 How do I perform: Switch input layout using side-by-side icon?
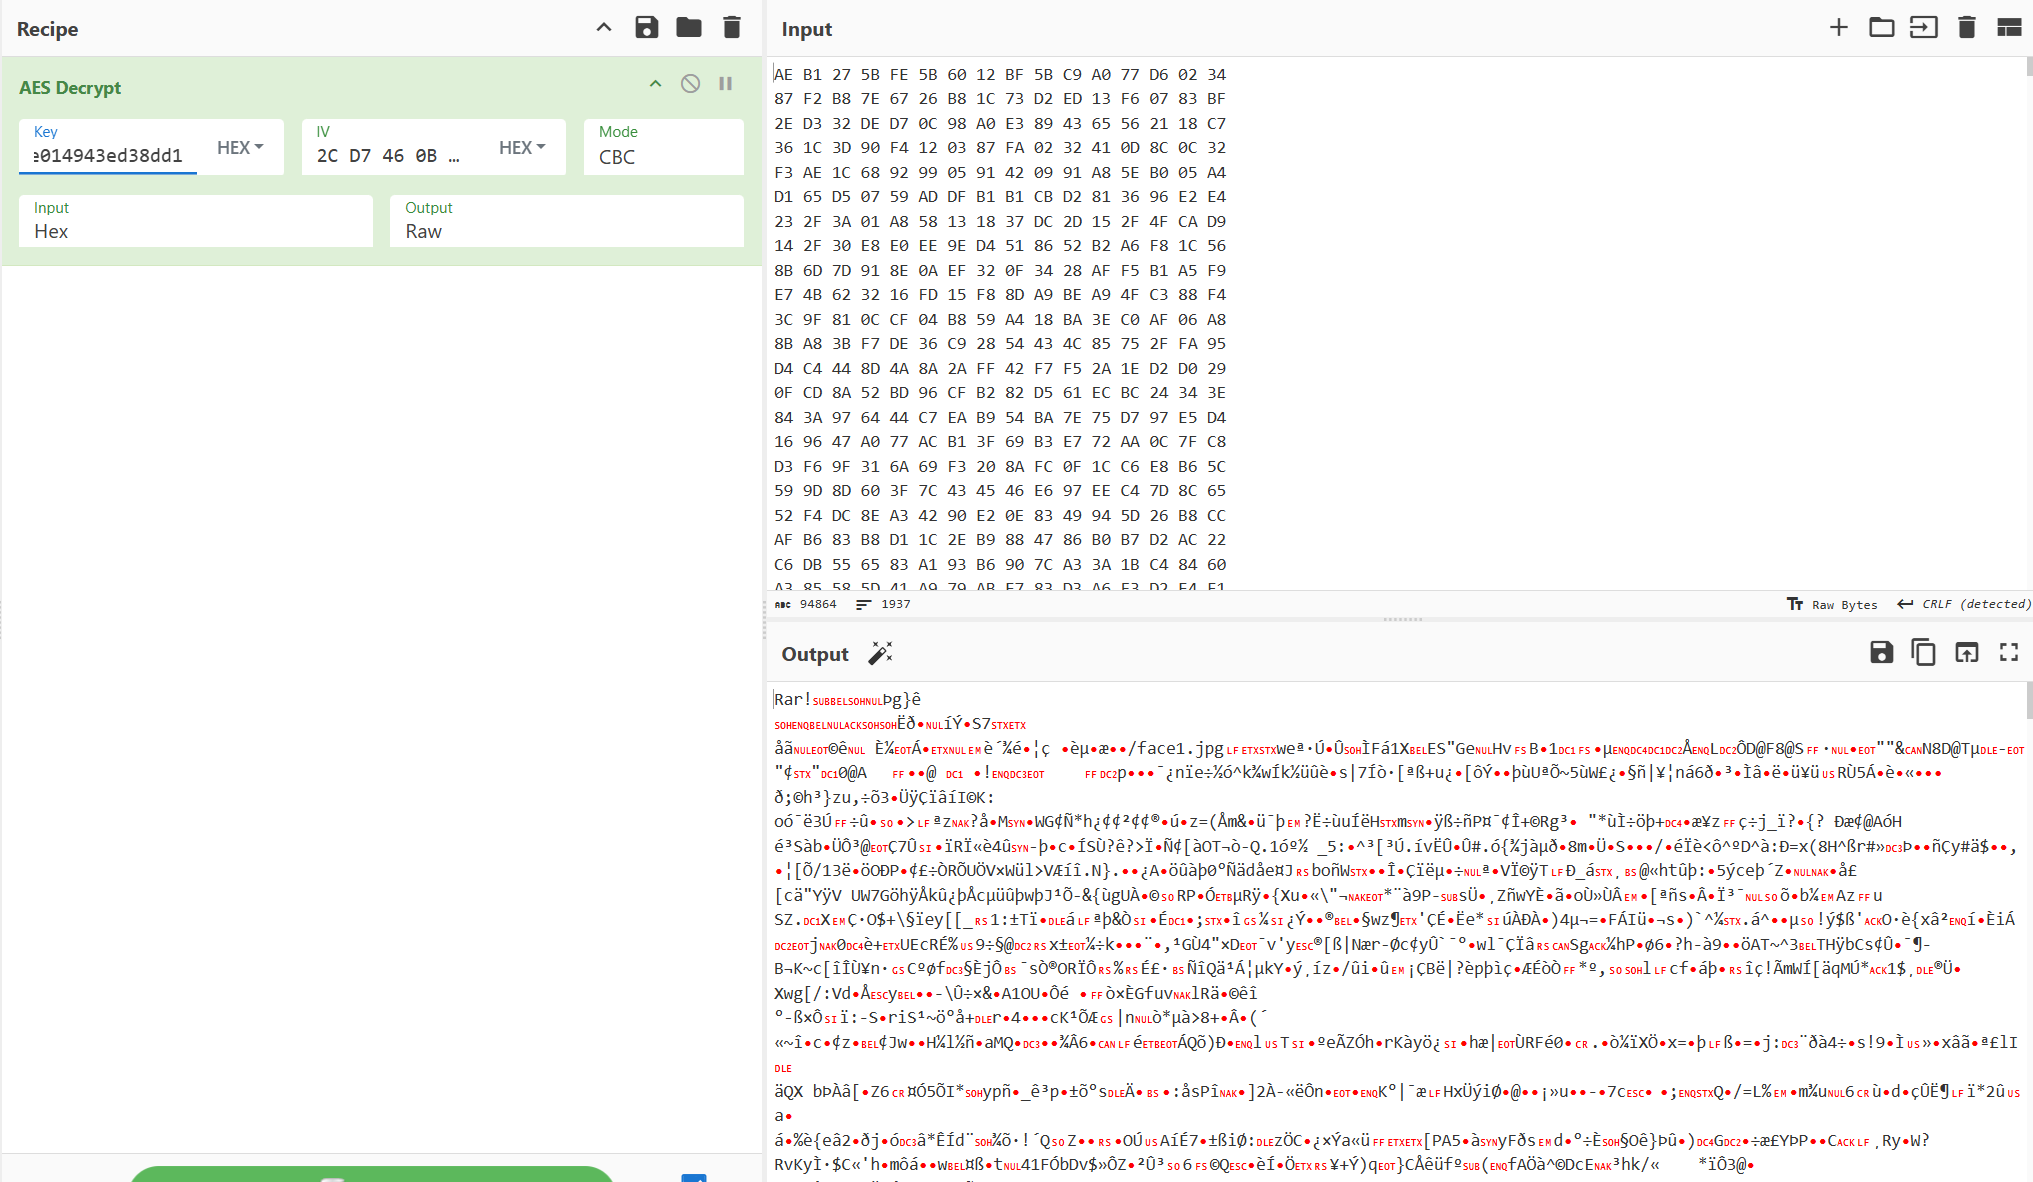click(2009, 27)
